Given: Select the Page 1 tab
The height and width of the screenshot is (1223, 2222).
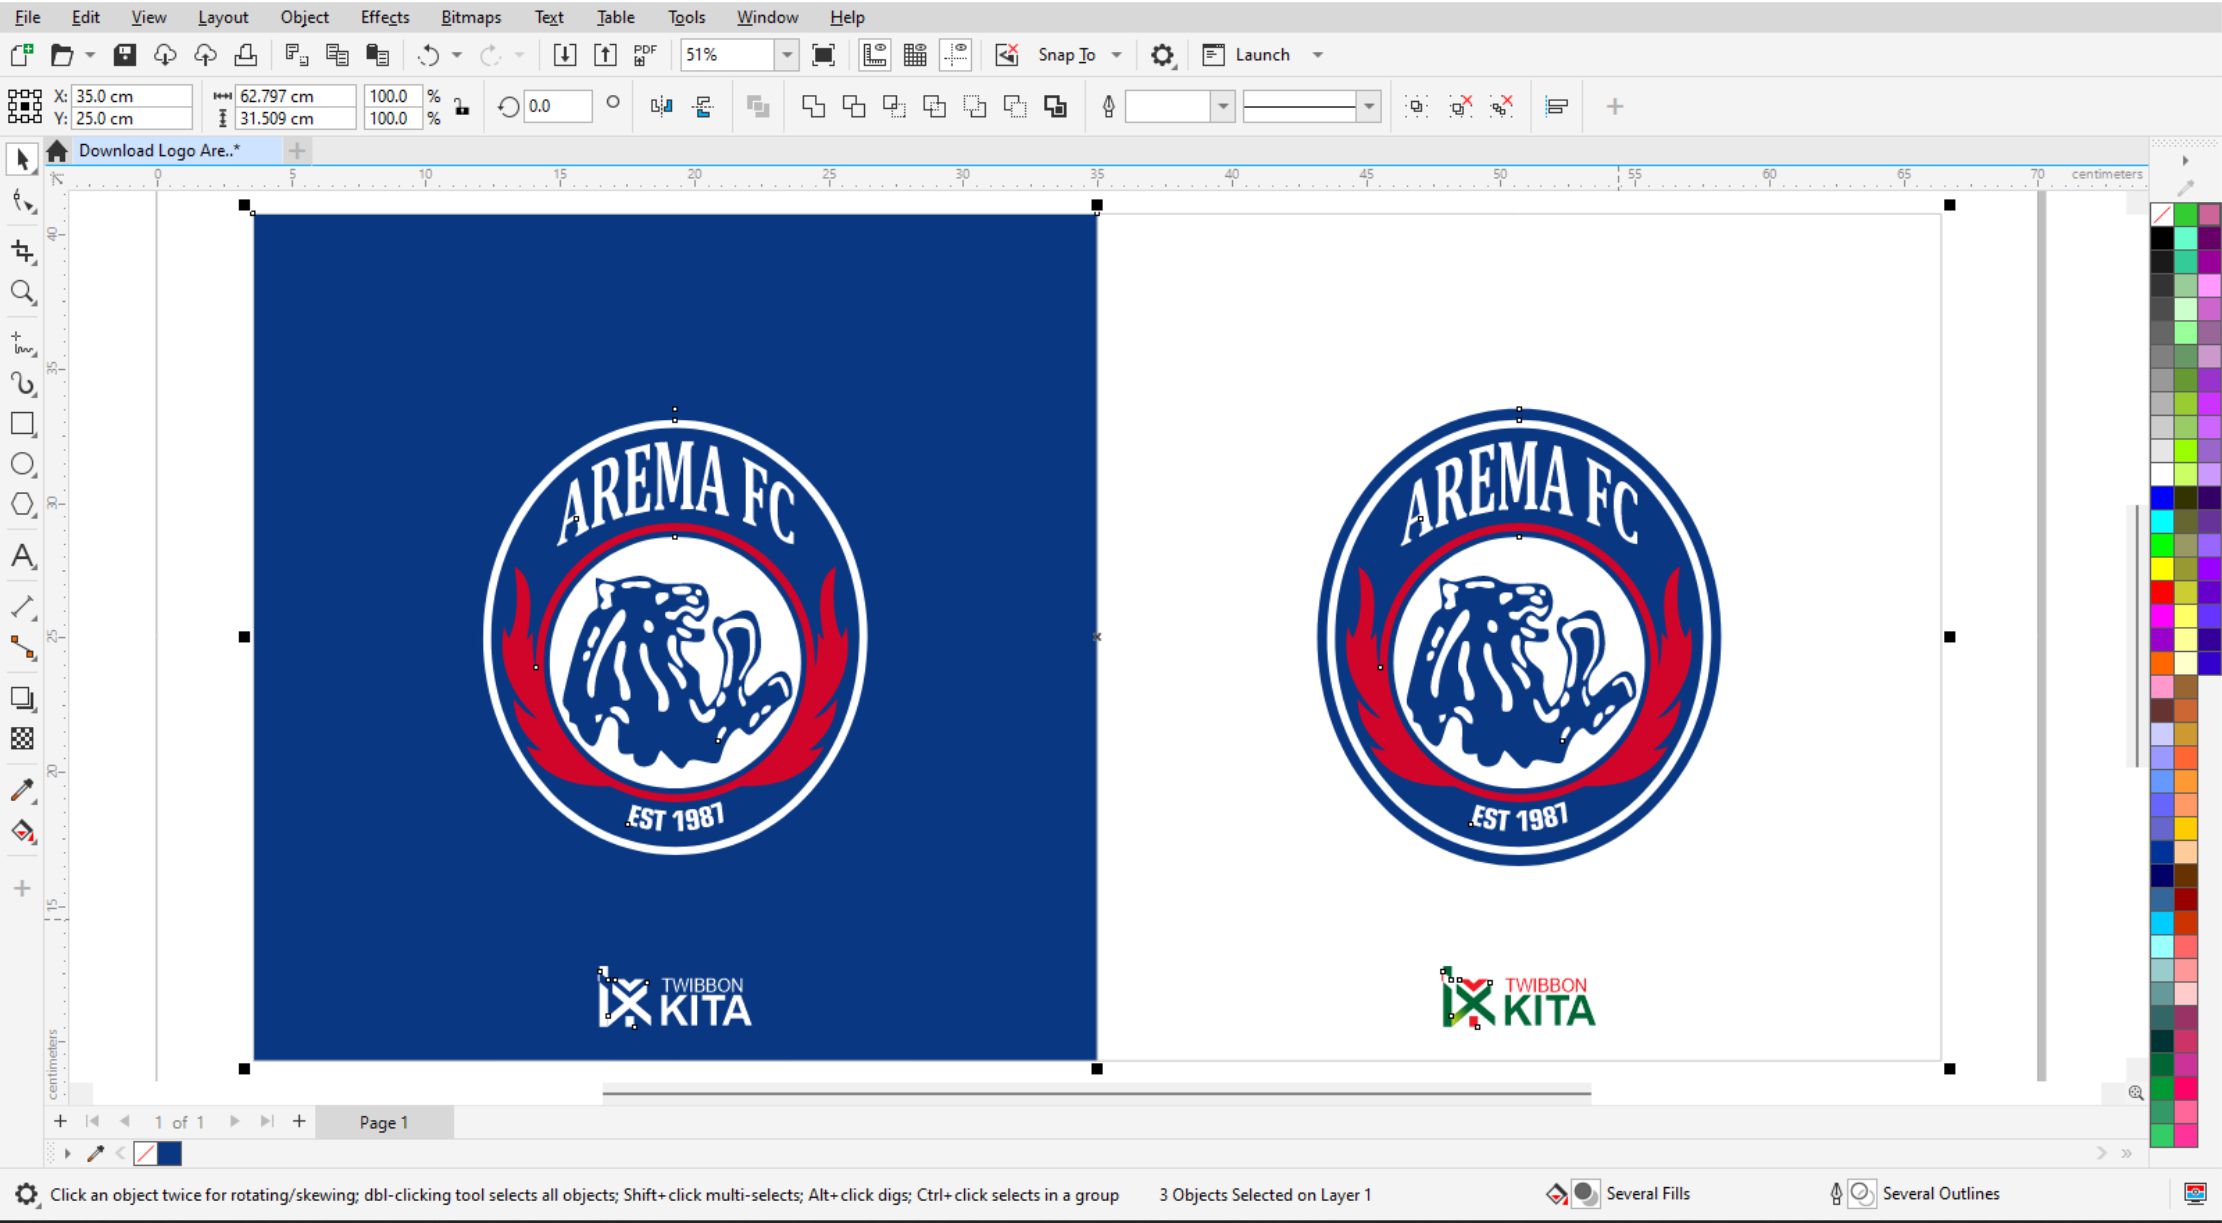Looking at the screenshot, I should click(x=384, y=1122).
